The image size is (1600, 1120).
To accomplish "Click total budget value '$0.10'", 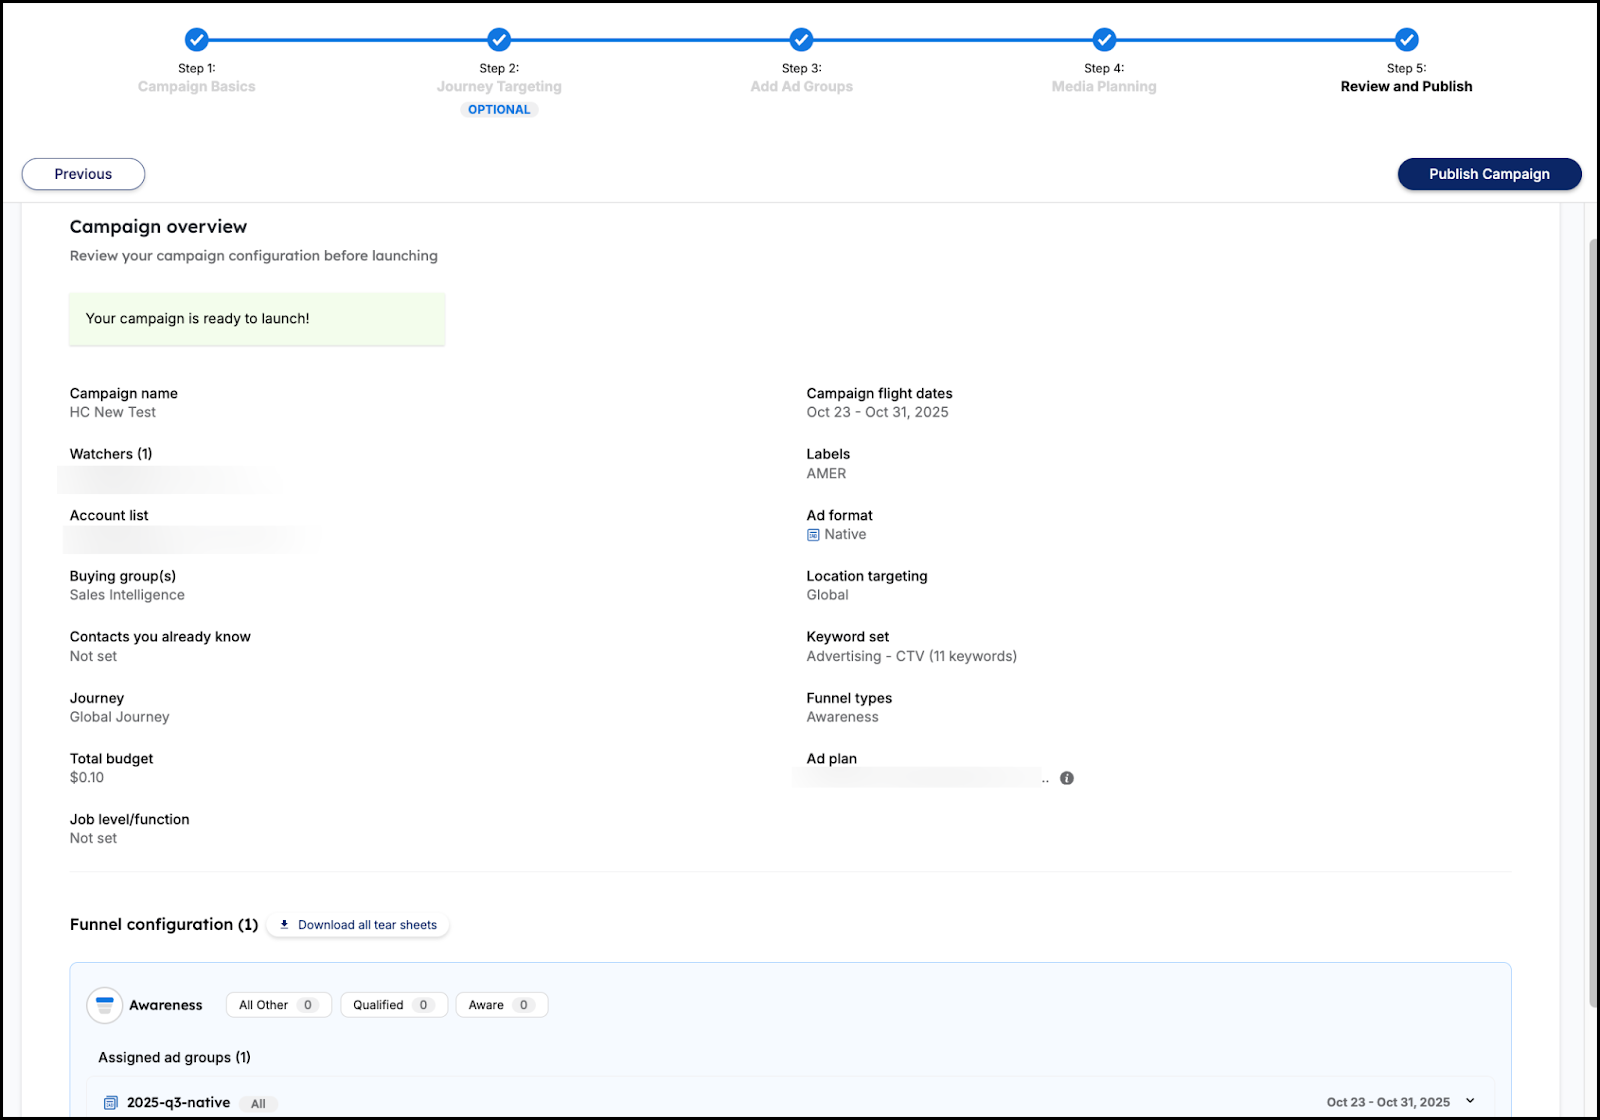I will [87, 778].
